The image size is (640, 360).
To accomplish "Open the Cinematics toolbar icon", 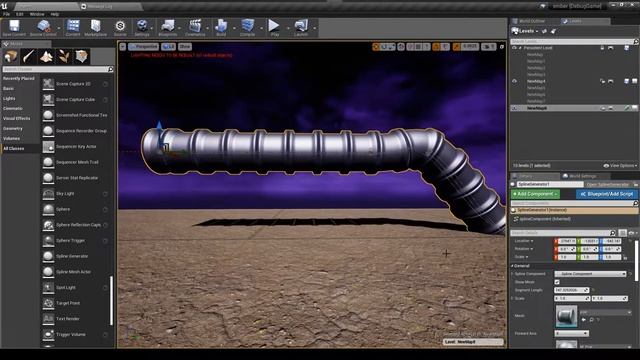I will (195, 26).
